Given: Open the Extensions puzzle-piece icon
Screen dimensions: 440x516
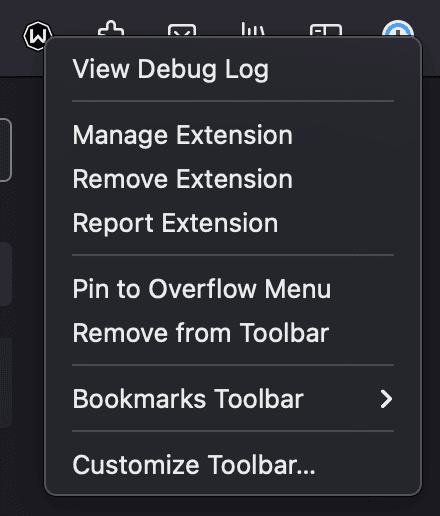Looking at the screenshot, I should click(x=111, y=28).
